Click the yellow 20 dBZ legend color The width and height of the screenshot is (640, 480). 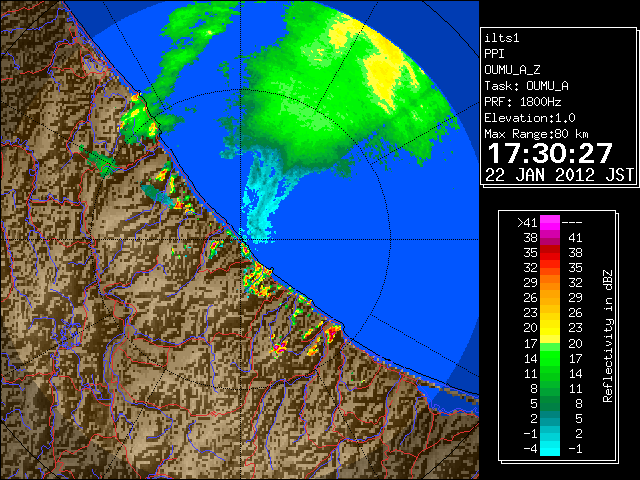[550, 328]
